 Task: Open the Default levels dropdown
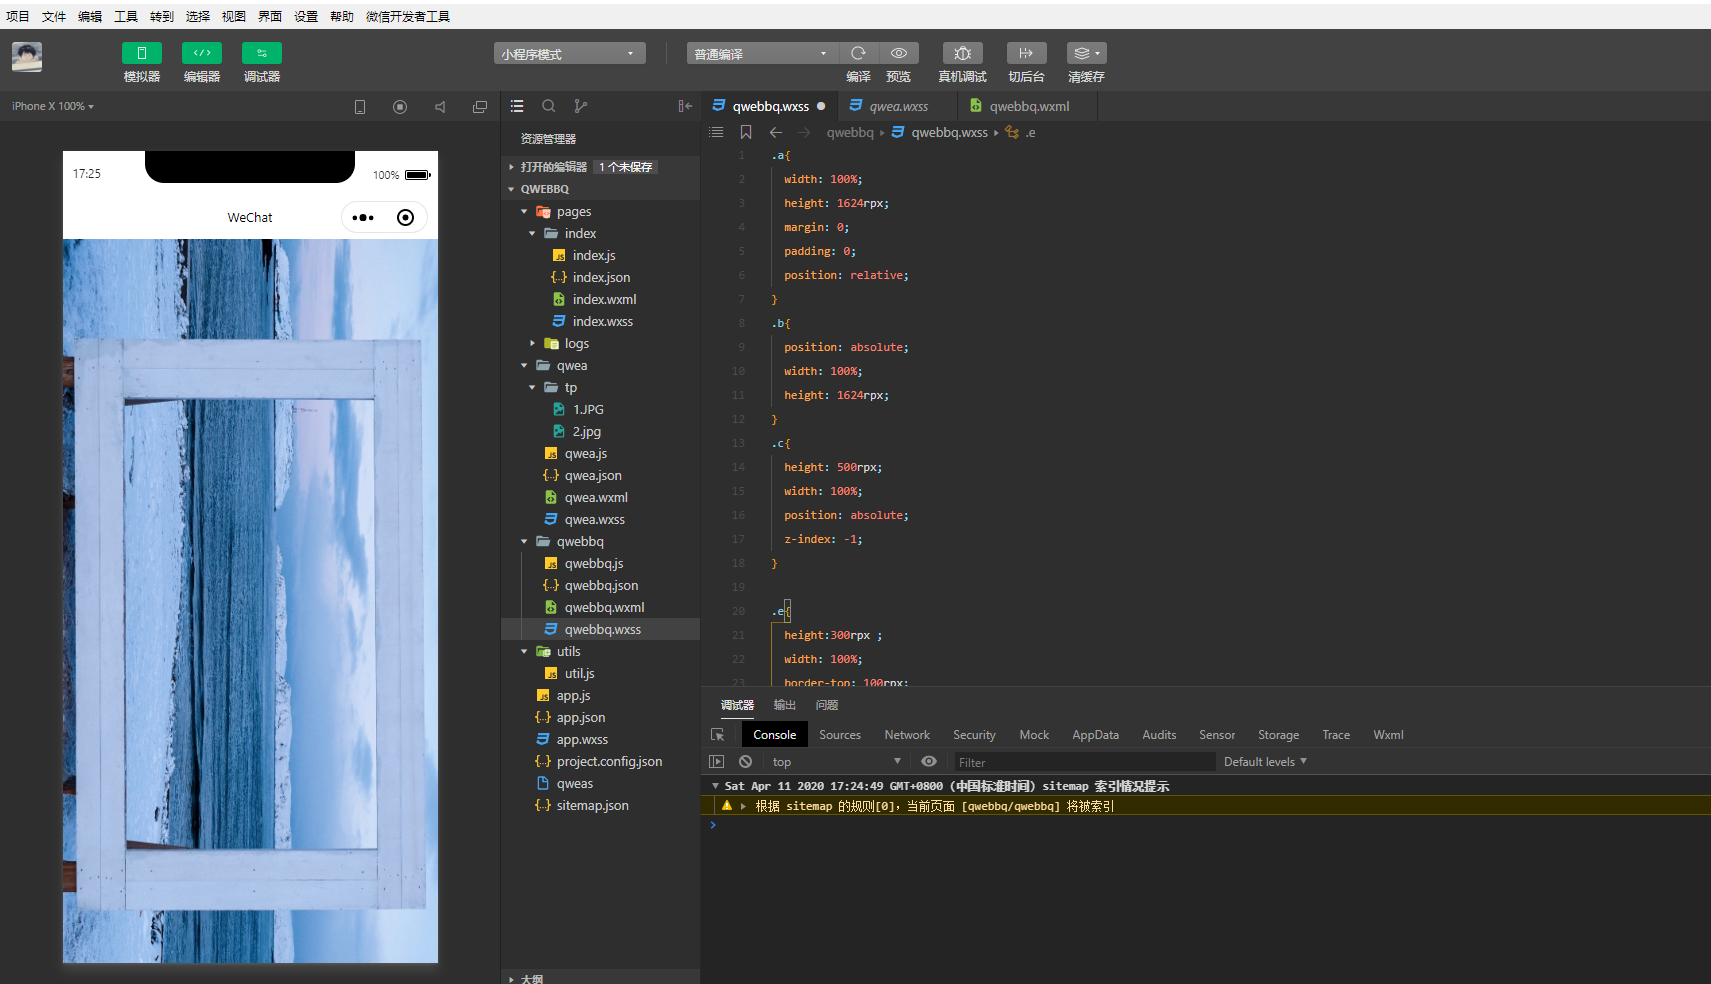pyautogui.click(x=1265, y=761)
